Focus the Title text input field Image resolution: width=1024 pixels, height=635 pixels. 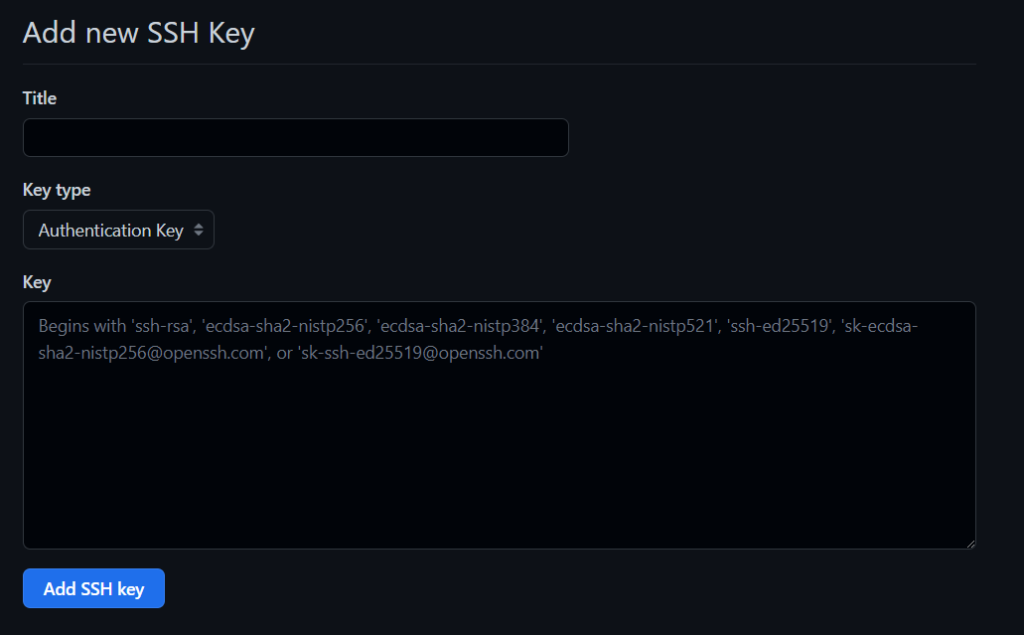pos(296,137)
